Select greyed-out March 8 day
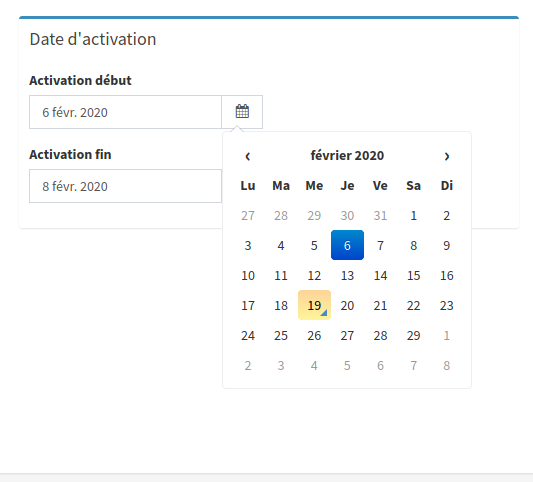 tap(447, 365)
